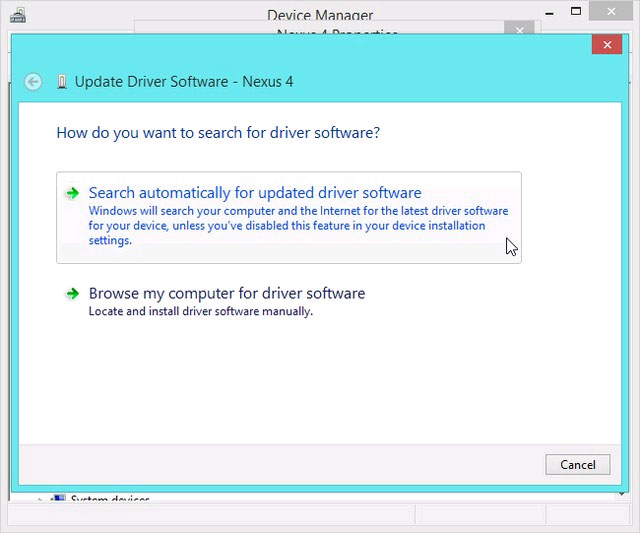Minimize the Device Manager window

(x=549, y=13)
